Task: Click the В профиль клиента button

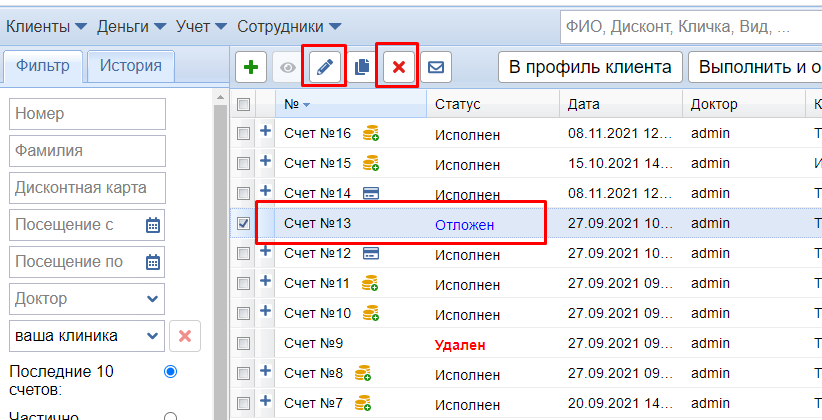Action: [589, 67]
